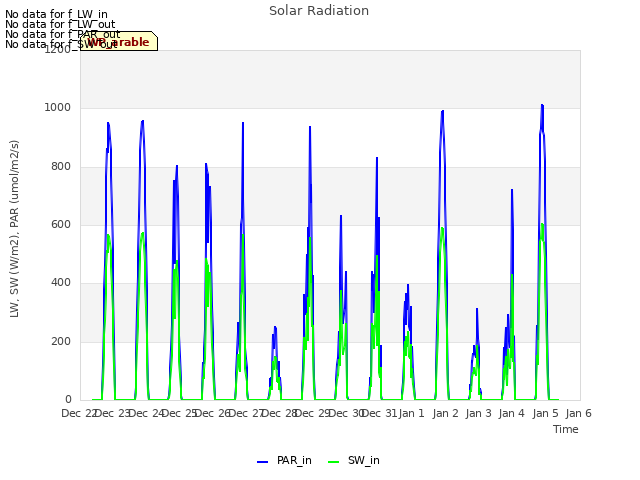
Task: Click the 400 y-axis tick label
Action: coord(61,283)
